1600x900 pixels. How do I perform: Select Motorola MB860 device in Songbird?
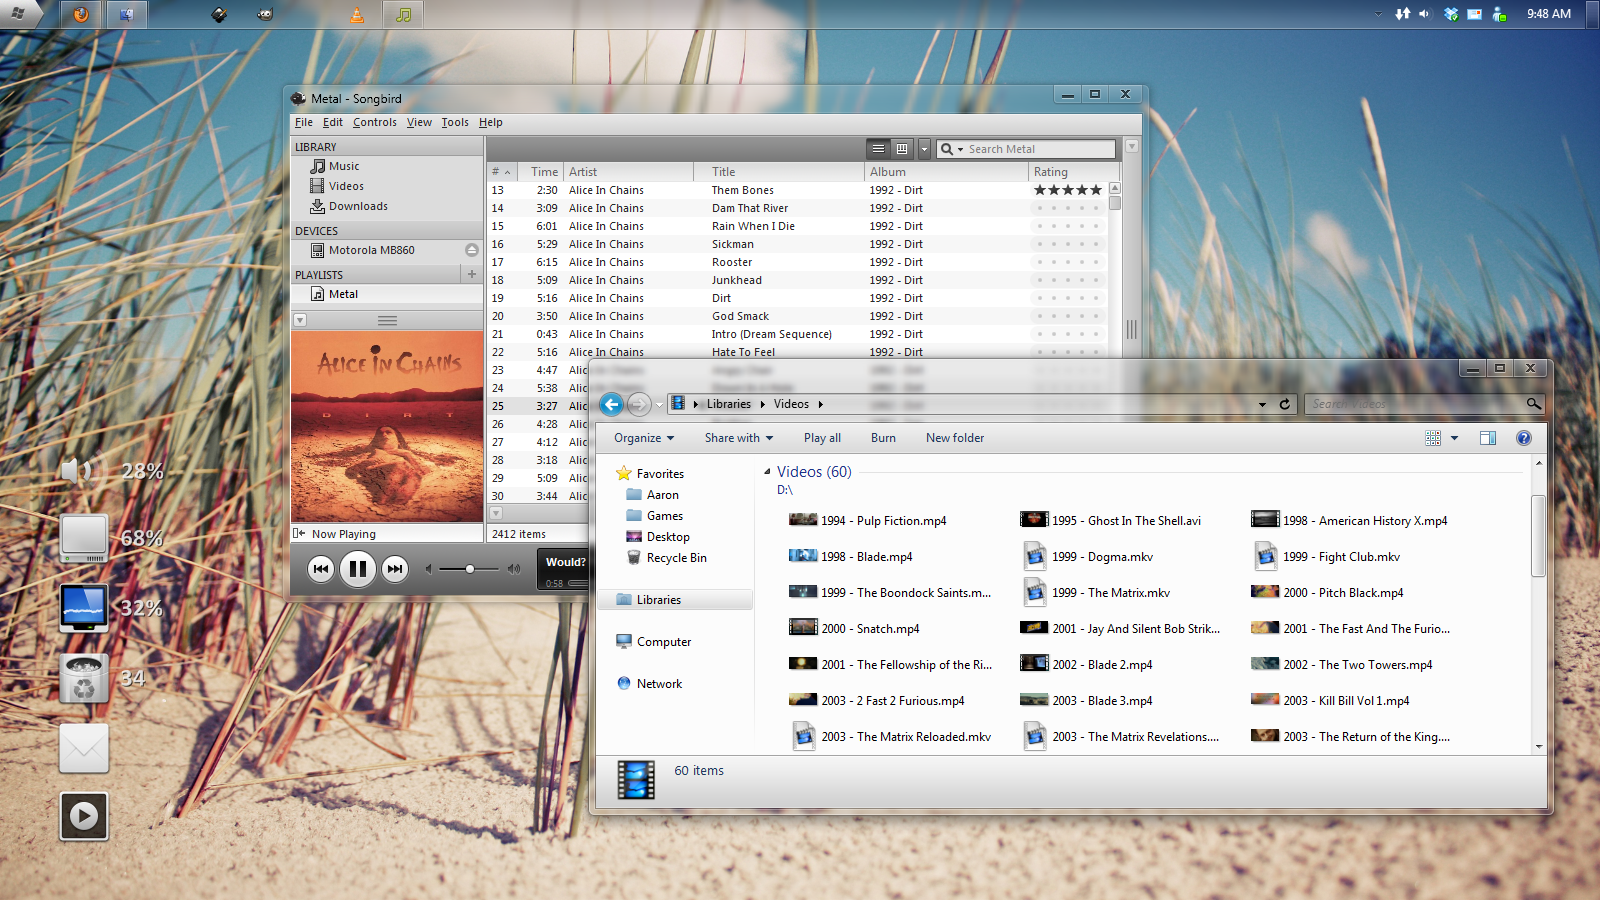363,251
